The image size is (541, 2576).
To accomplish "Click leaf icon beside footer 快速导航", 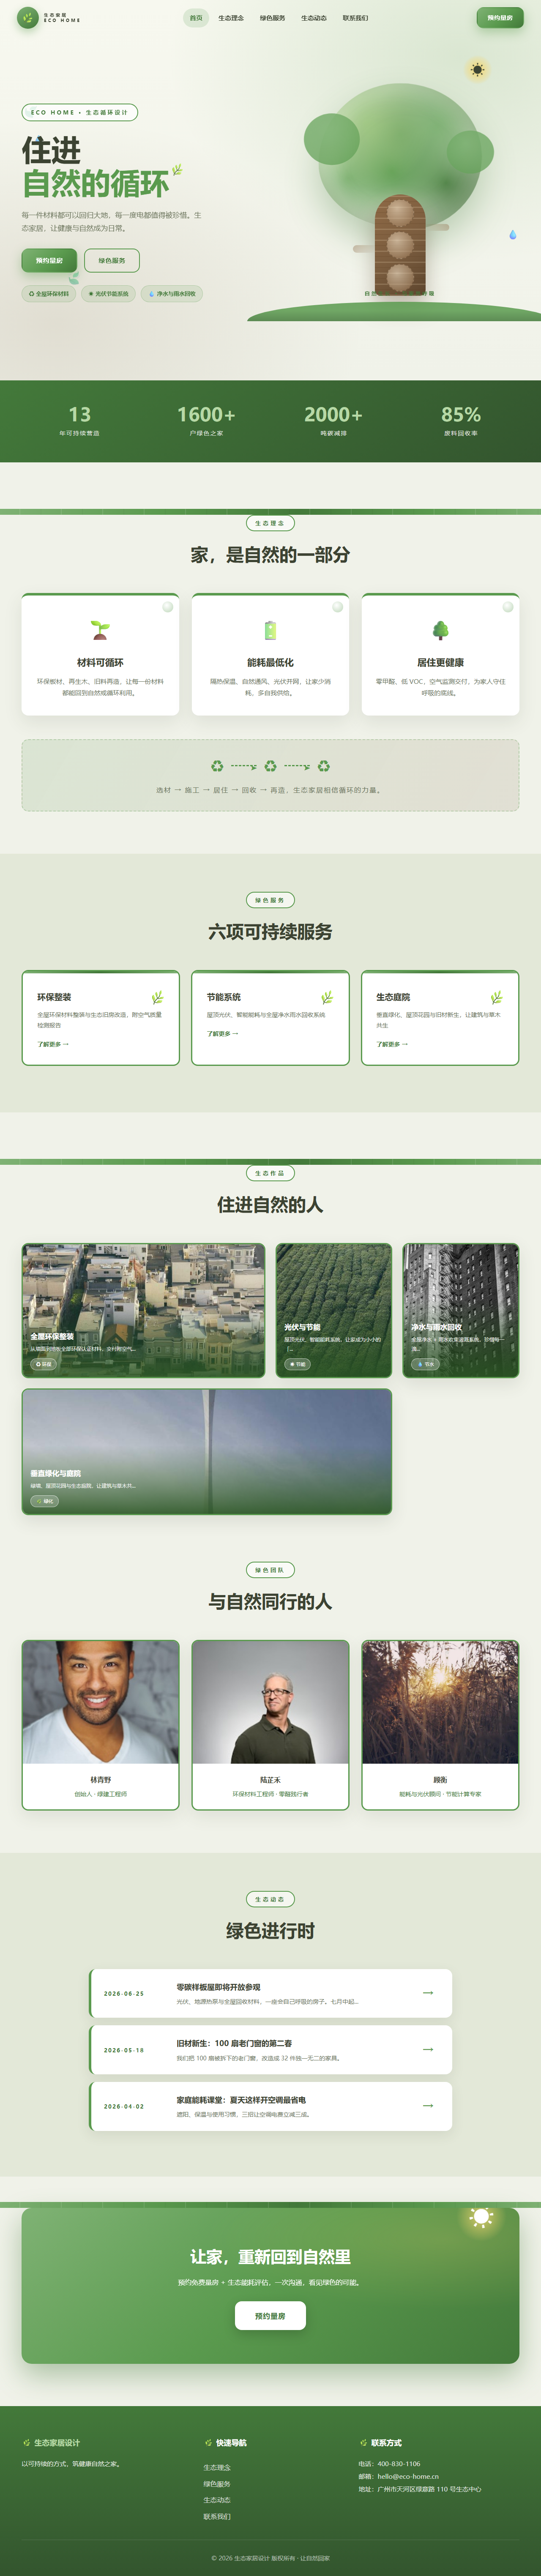I will [x=208, y=2443].
